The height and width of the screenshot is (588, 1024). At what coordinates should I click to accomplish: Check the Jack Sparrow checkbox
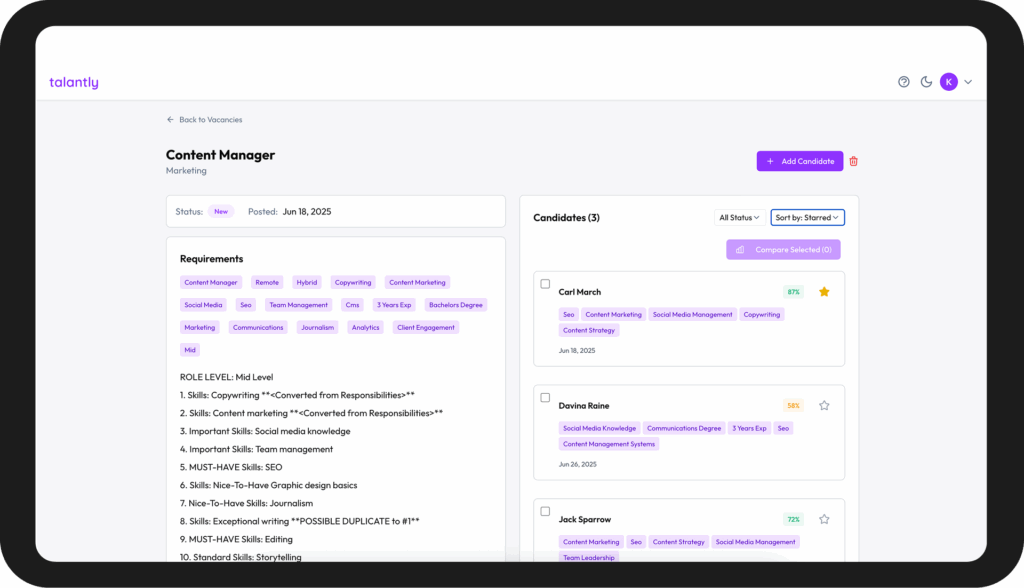[545, 512]
